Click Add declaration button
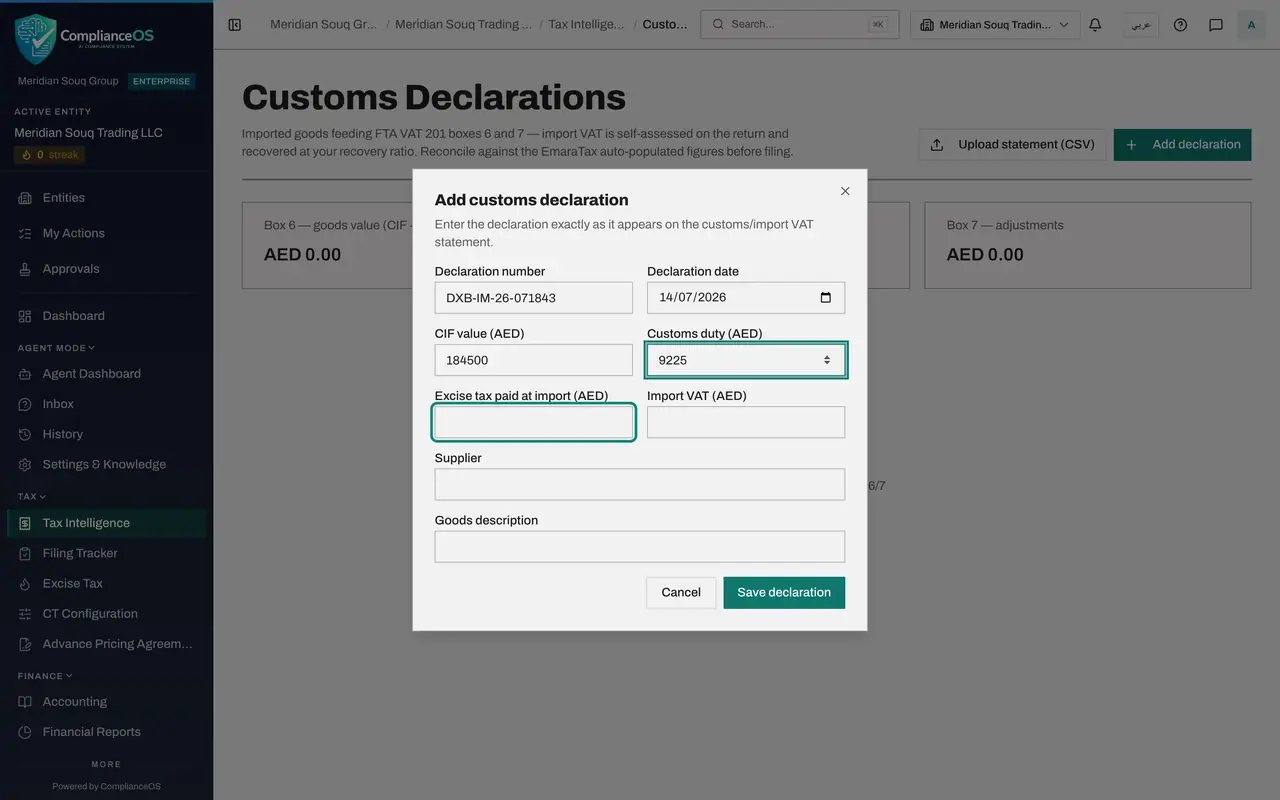Viewport: 1280px width, 800px height. (1182, 144)
